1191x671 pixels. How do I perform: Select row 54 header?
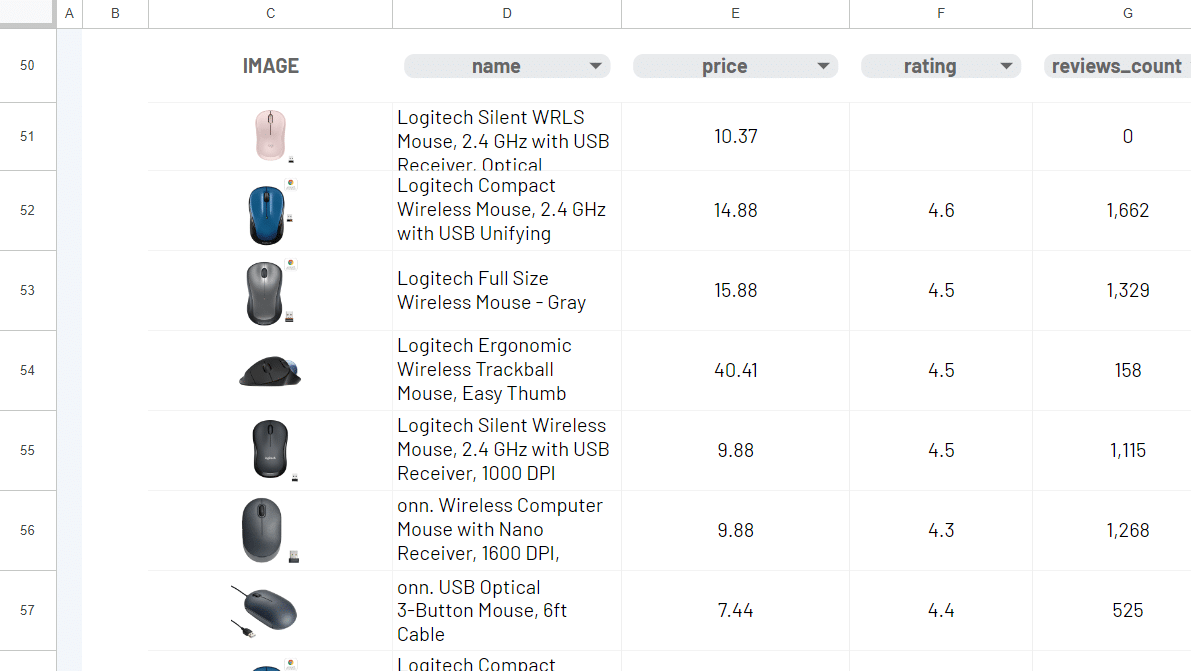(27, 370)
